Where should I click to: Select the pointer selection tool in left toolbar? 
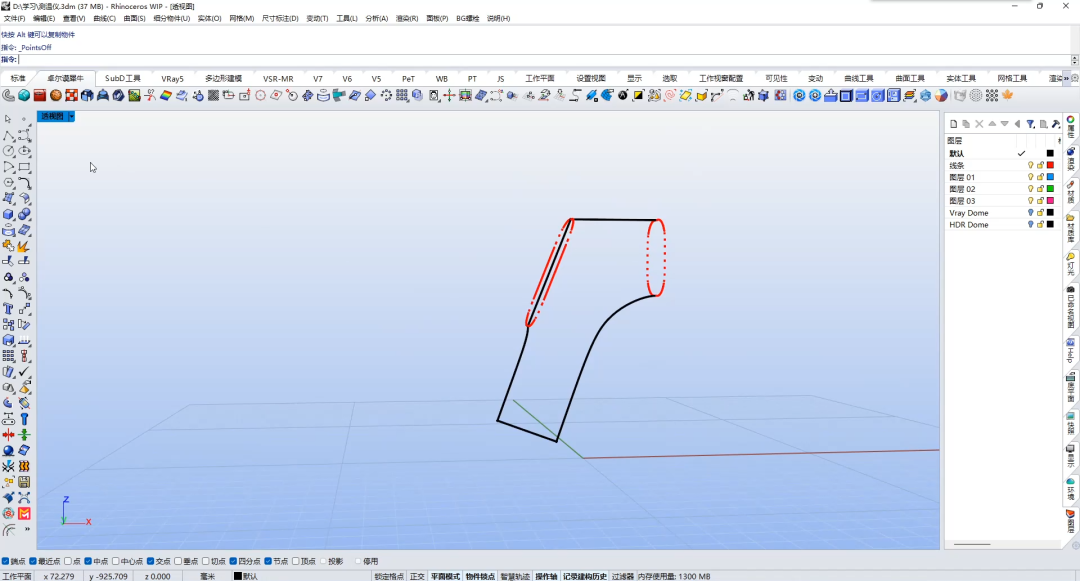[x=8, y=119]
